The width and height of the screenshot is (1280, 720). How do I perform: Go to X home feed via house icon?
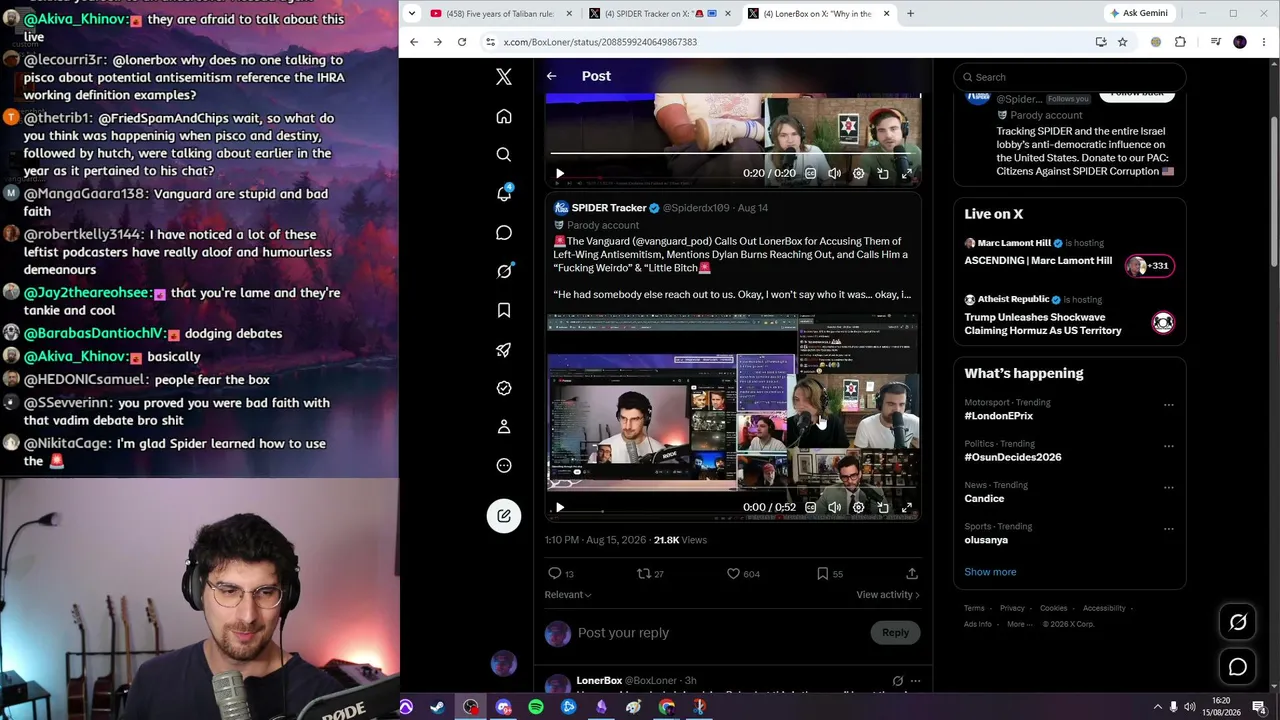point(504,117)
